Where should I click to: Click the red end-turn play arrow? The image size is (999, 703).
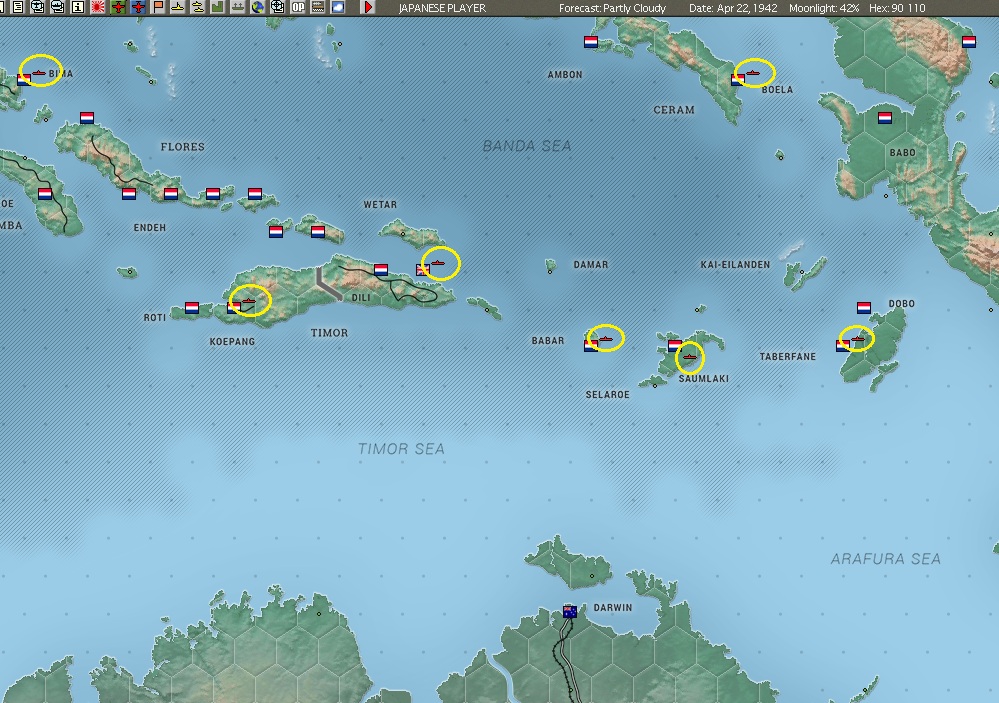point(368,7)
